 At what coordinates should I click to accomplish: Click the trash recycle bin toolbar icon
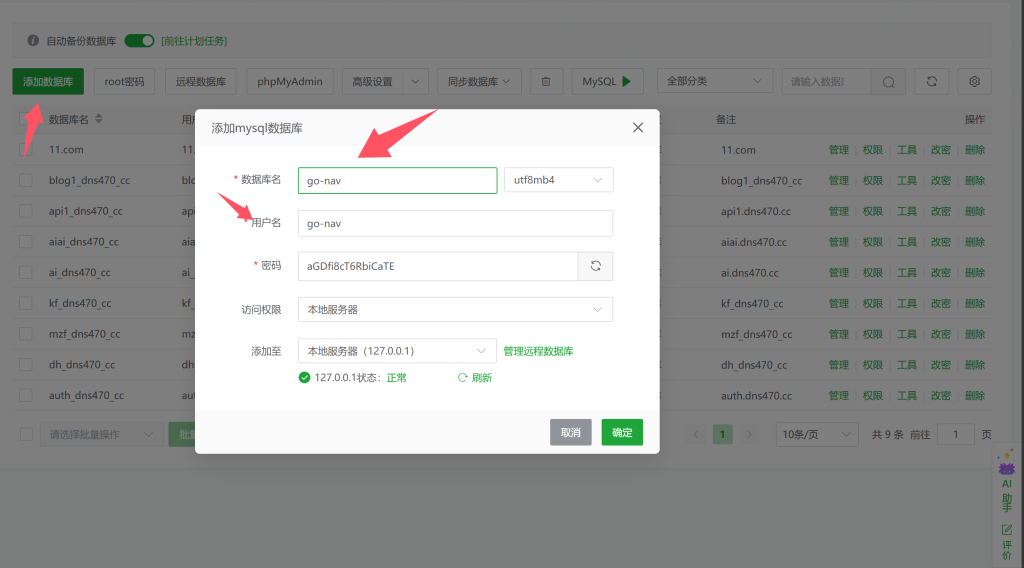tap(546, 82)
